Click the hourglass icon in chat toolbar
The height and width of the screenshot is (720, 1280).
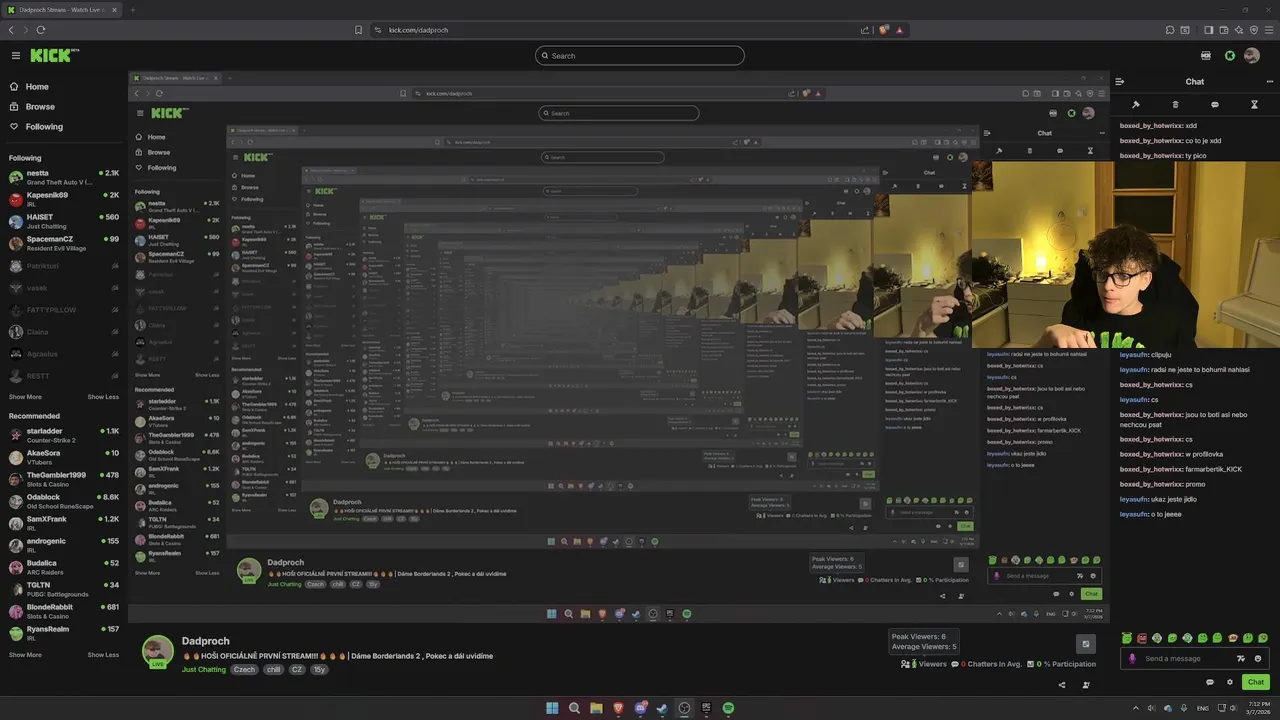pyautogui.click(x=1254, y=104)
